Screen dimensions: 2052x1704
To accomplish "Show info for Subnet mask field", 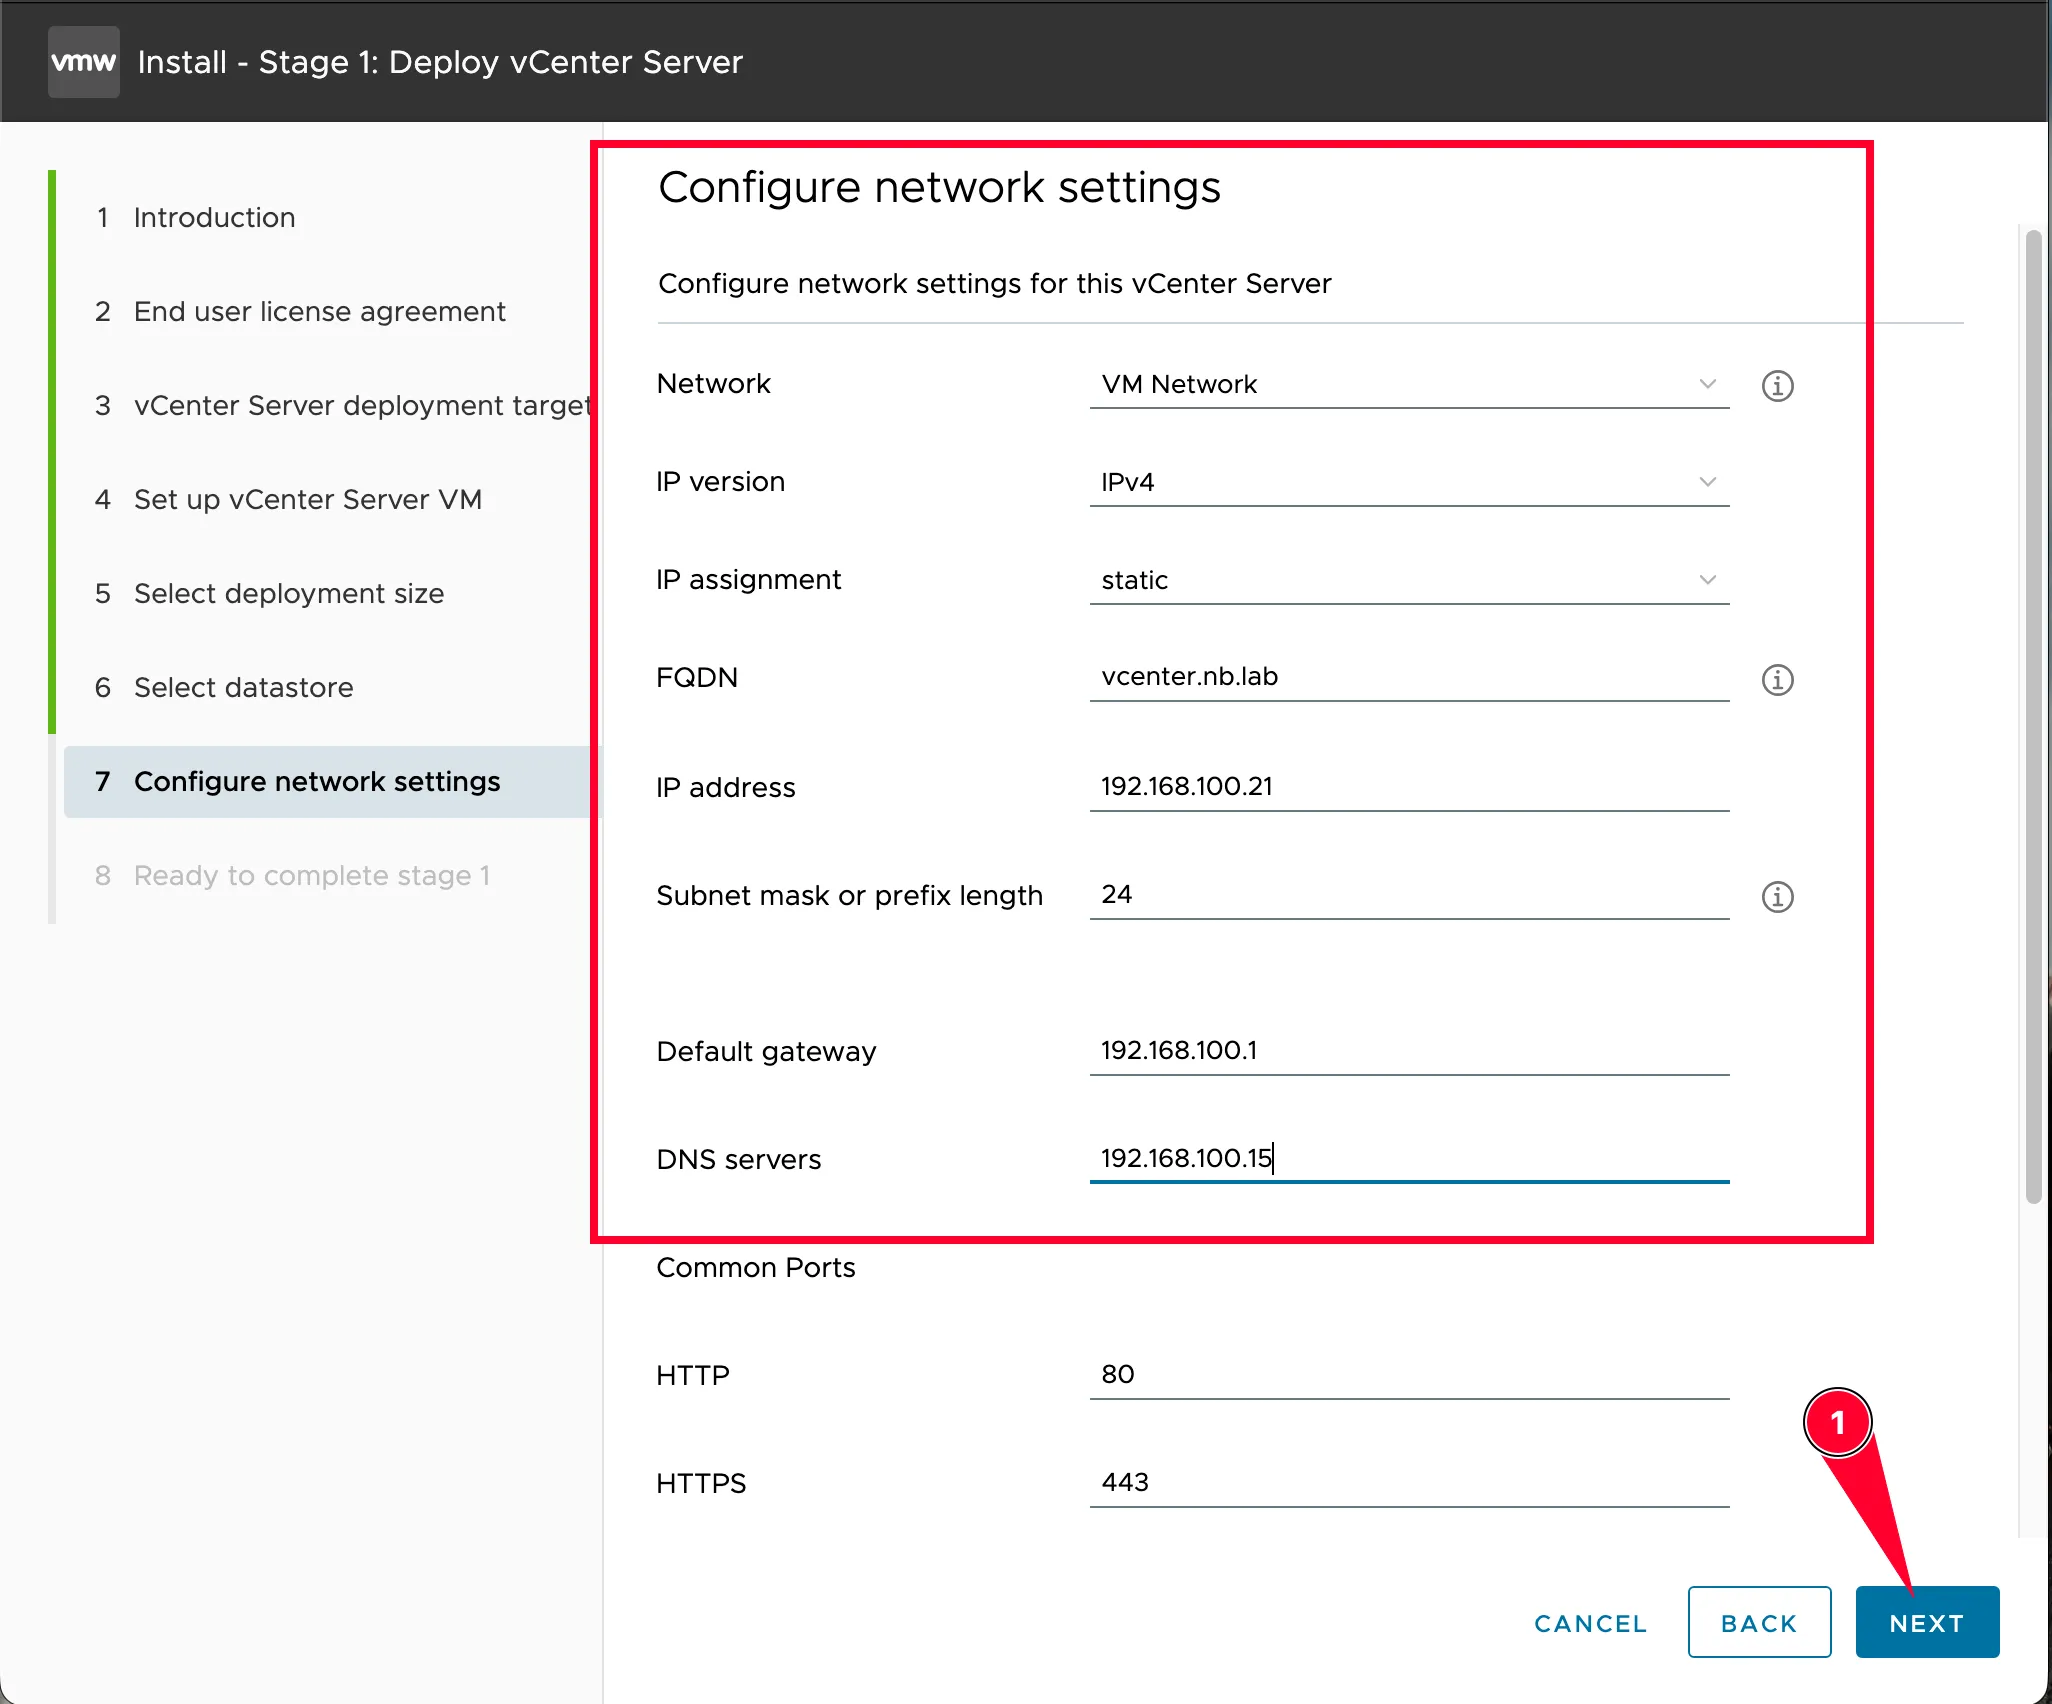I will 1777,896.
